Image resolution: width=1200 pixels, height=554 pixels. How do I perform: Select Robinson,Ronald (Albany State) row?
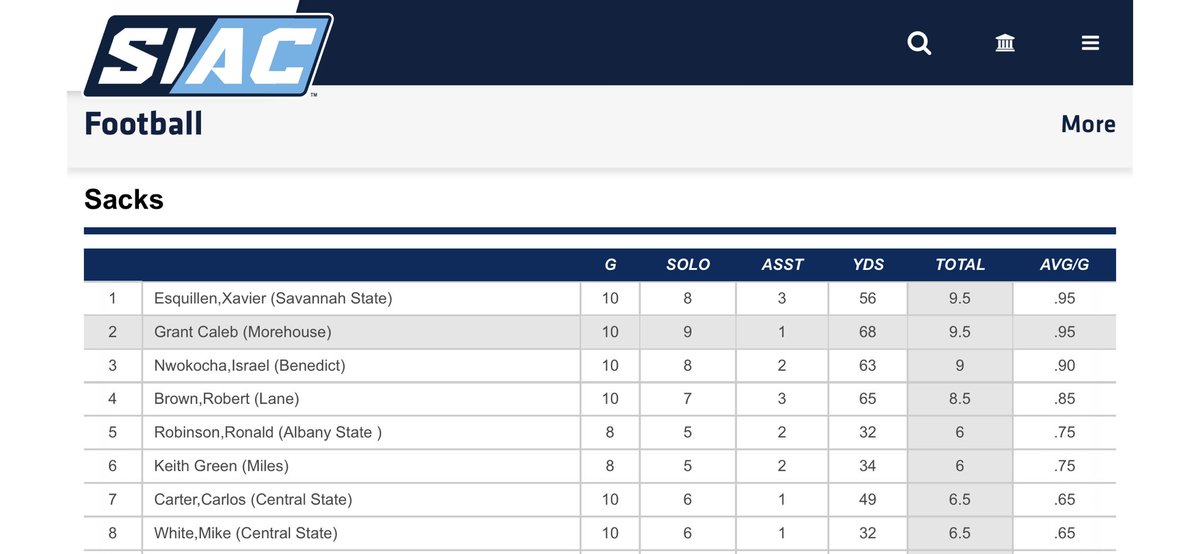click(600, 433)
